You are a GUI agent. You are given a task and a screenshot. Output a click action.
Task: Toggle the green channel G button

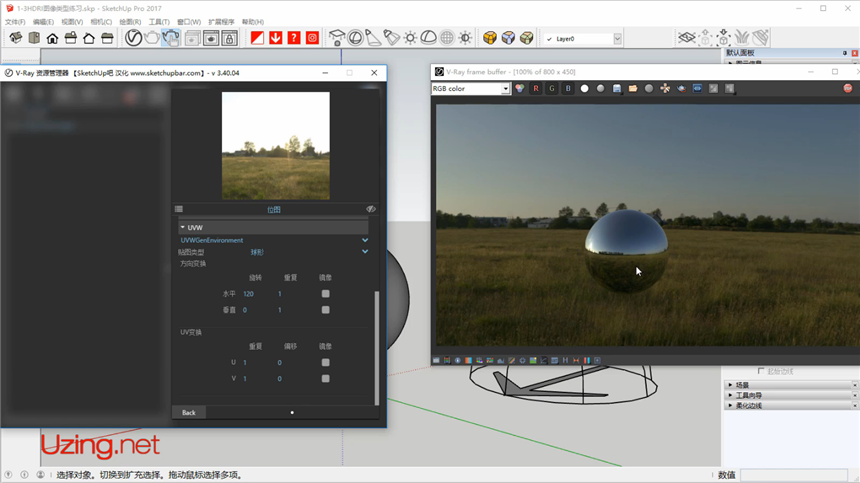click(552, 89)
